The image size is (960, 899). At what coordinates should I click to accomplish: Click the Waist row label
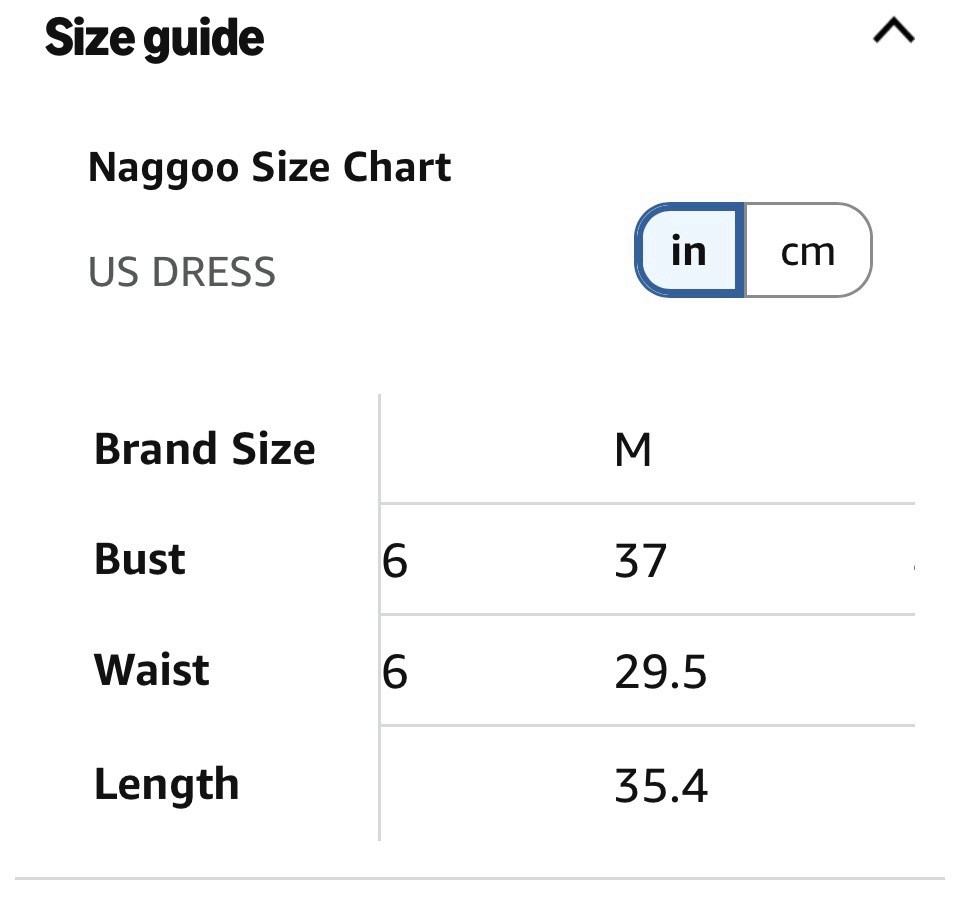pyautogui.click(x=151, y=669)
